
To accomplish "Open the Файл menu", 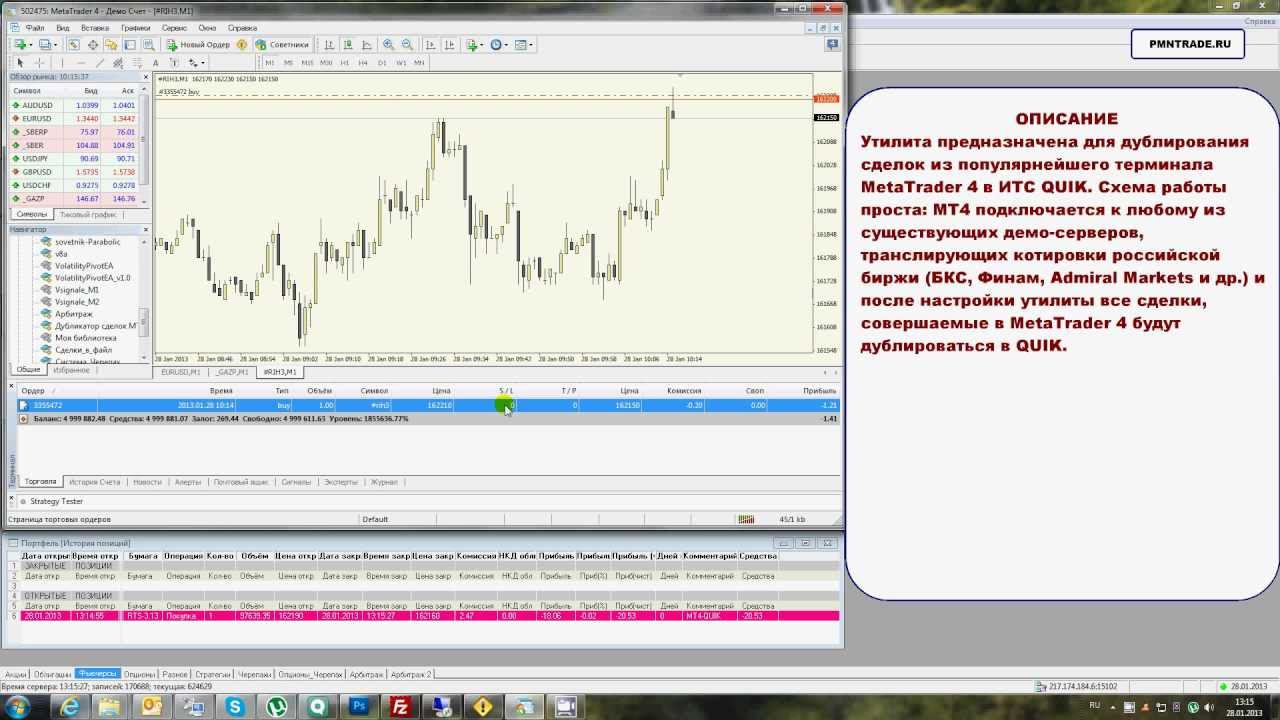I will 33,28.
